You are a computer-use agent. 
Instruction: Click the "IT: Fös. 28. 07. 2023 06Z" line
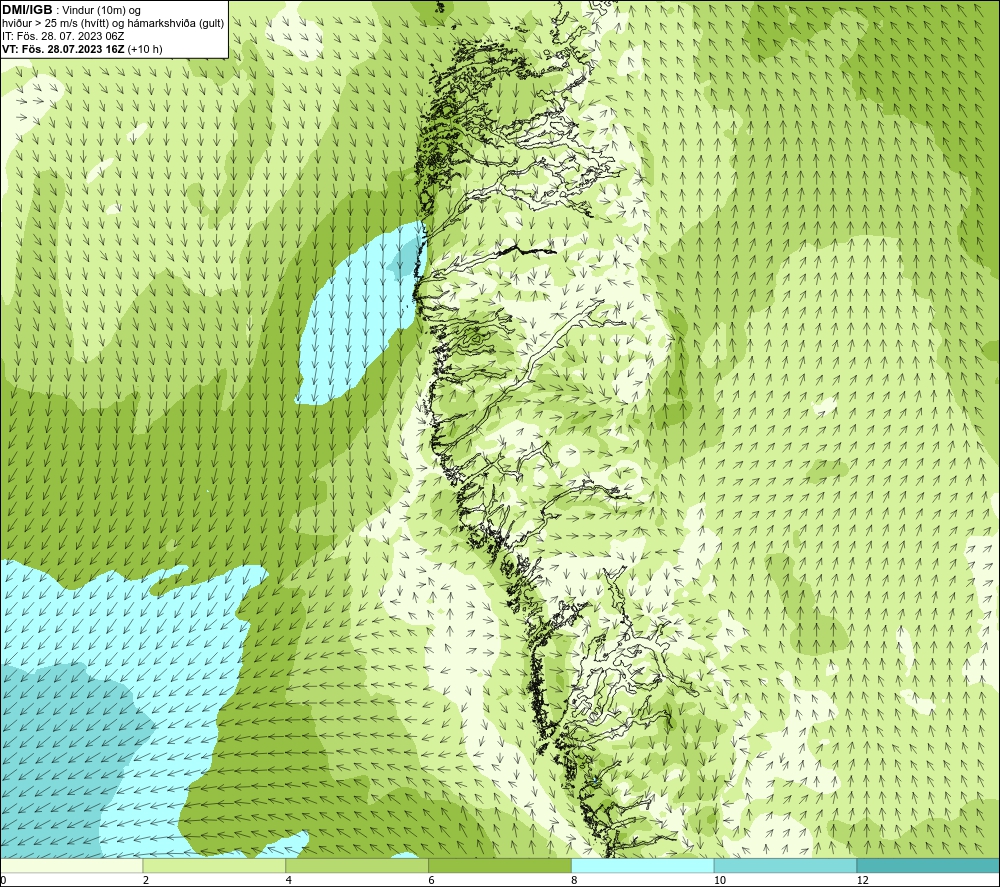click(x=63, y=36)
